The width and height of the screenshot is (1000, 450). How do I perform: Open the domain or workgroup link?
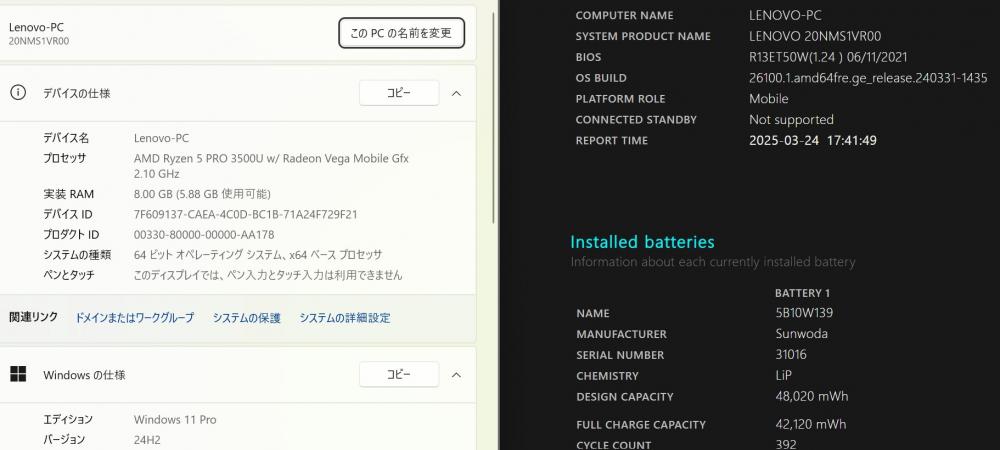(135, 317)
